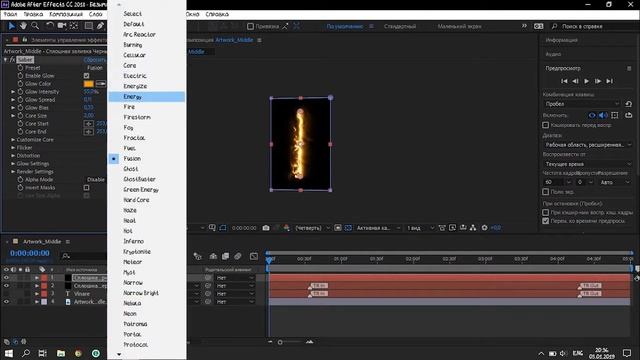Screen dimensions: 640x360
Task: Select the Rotation tool
Action: tap(49, 26)
